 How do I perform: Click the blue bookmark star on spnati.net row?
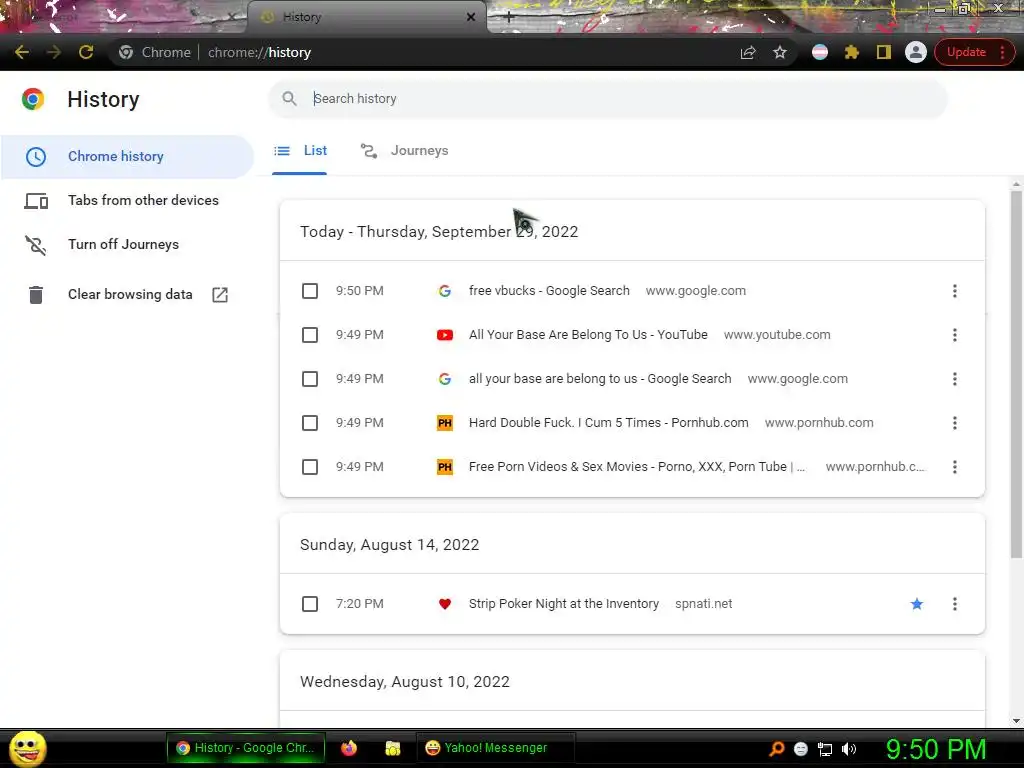pyautogui.click(x=917, y=604)
